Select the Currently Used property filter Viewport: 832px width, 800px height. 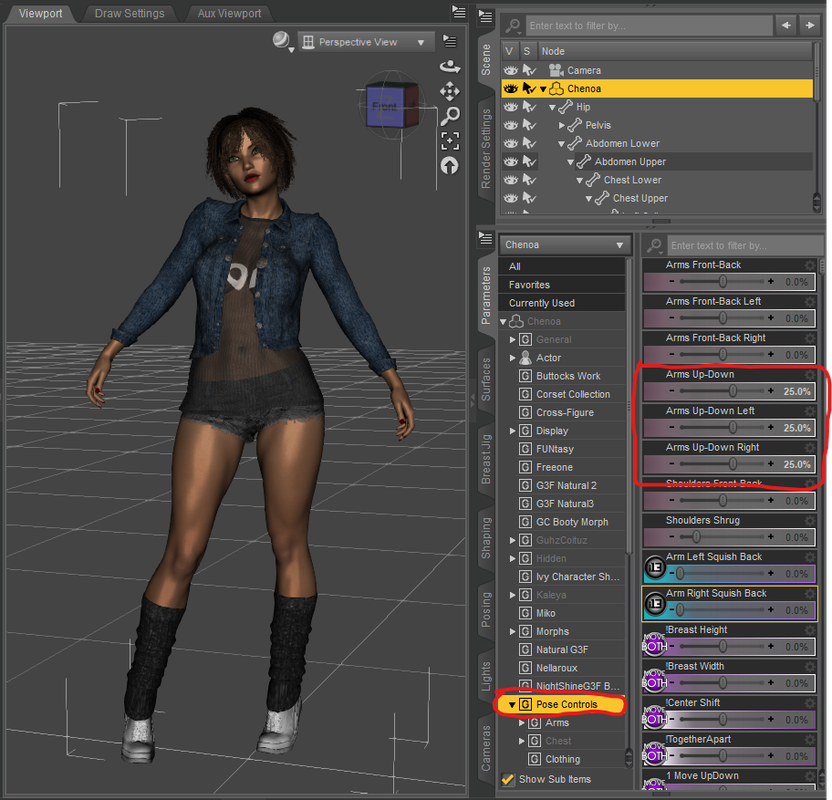[561, 303]
